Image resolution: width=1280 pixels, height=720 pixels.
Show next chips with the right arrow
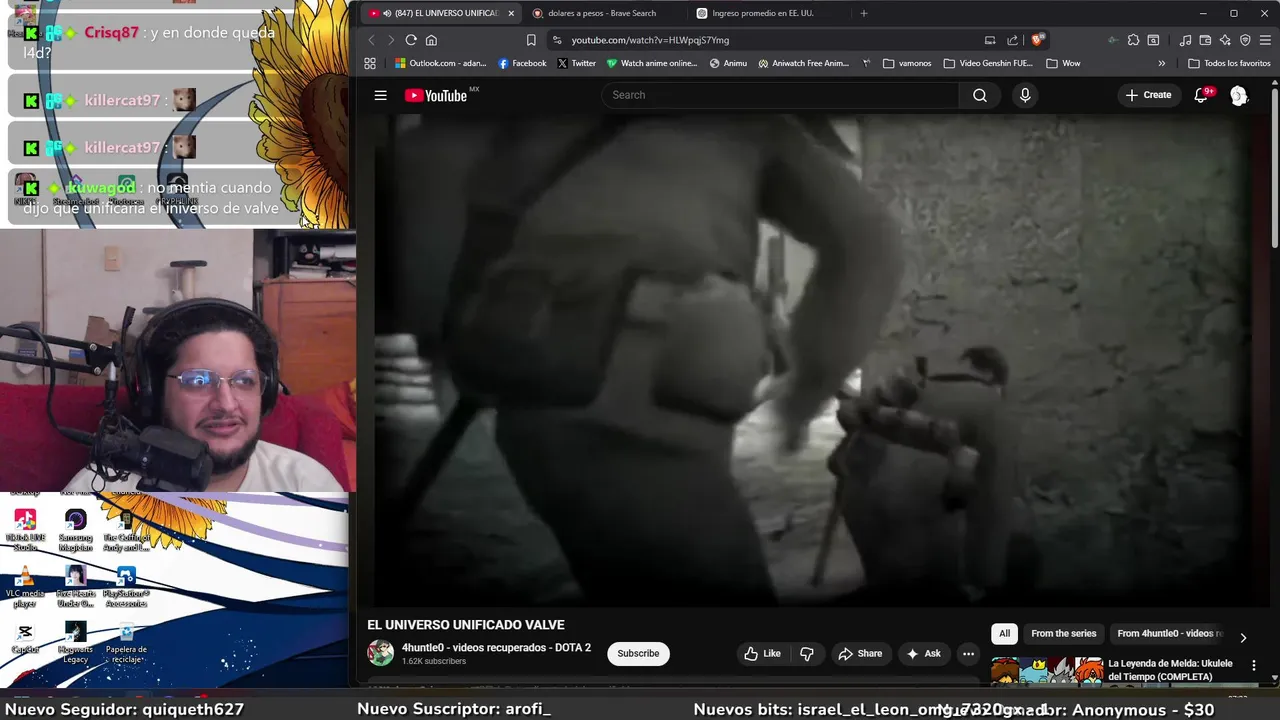1243,637
